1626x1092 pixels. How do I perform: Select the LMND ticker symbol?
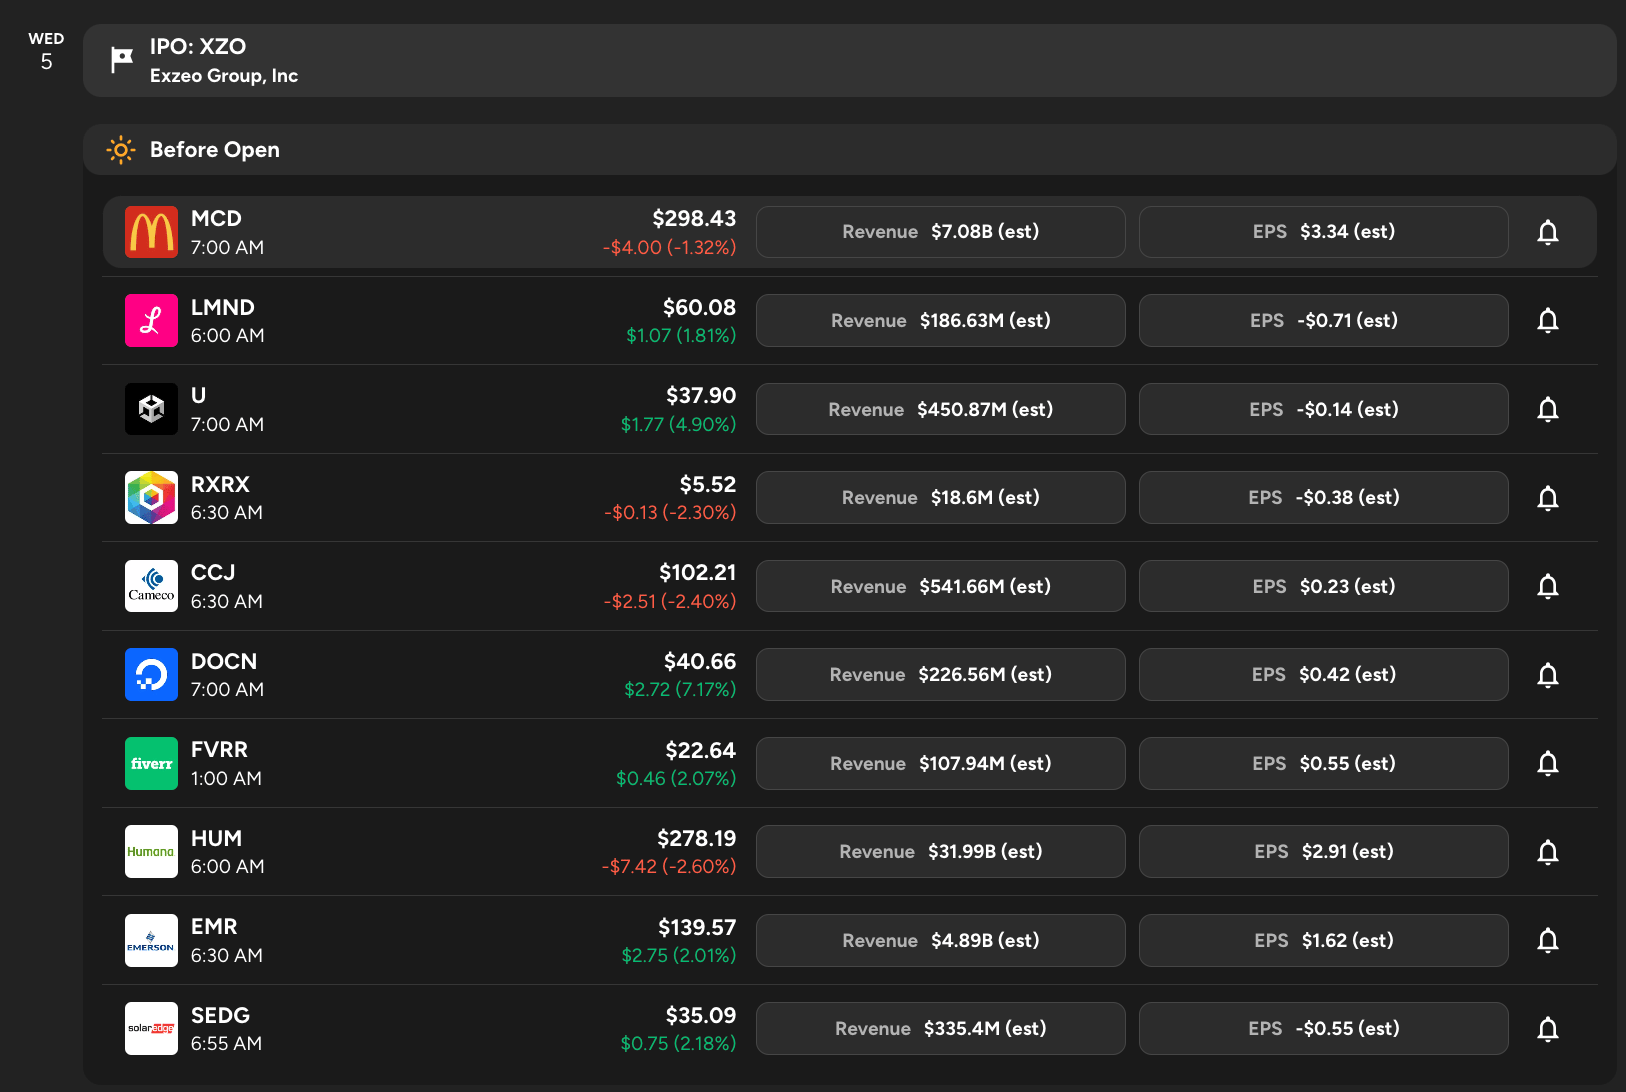click(x=223, y=307)
